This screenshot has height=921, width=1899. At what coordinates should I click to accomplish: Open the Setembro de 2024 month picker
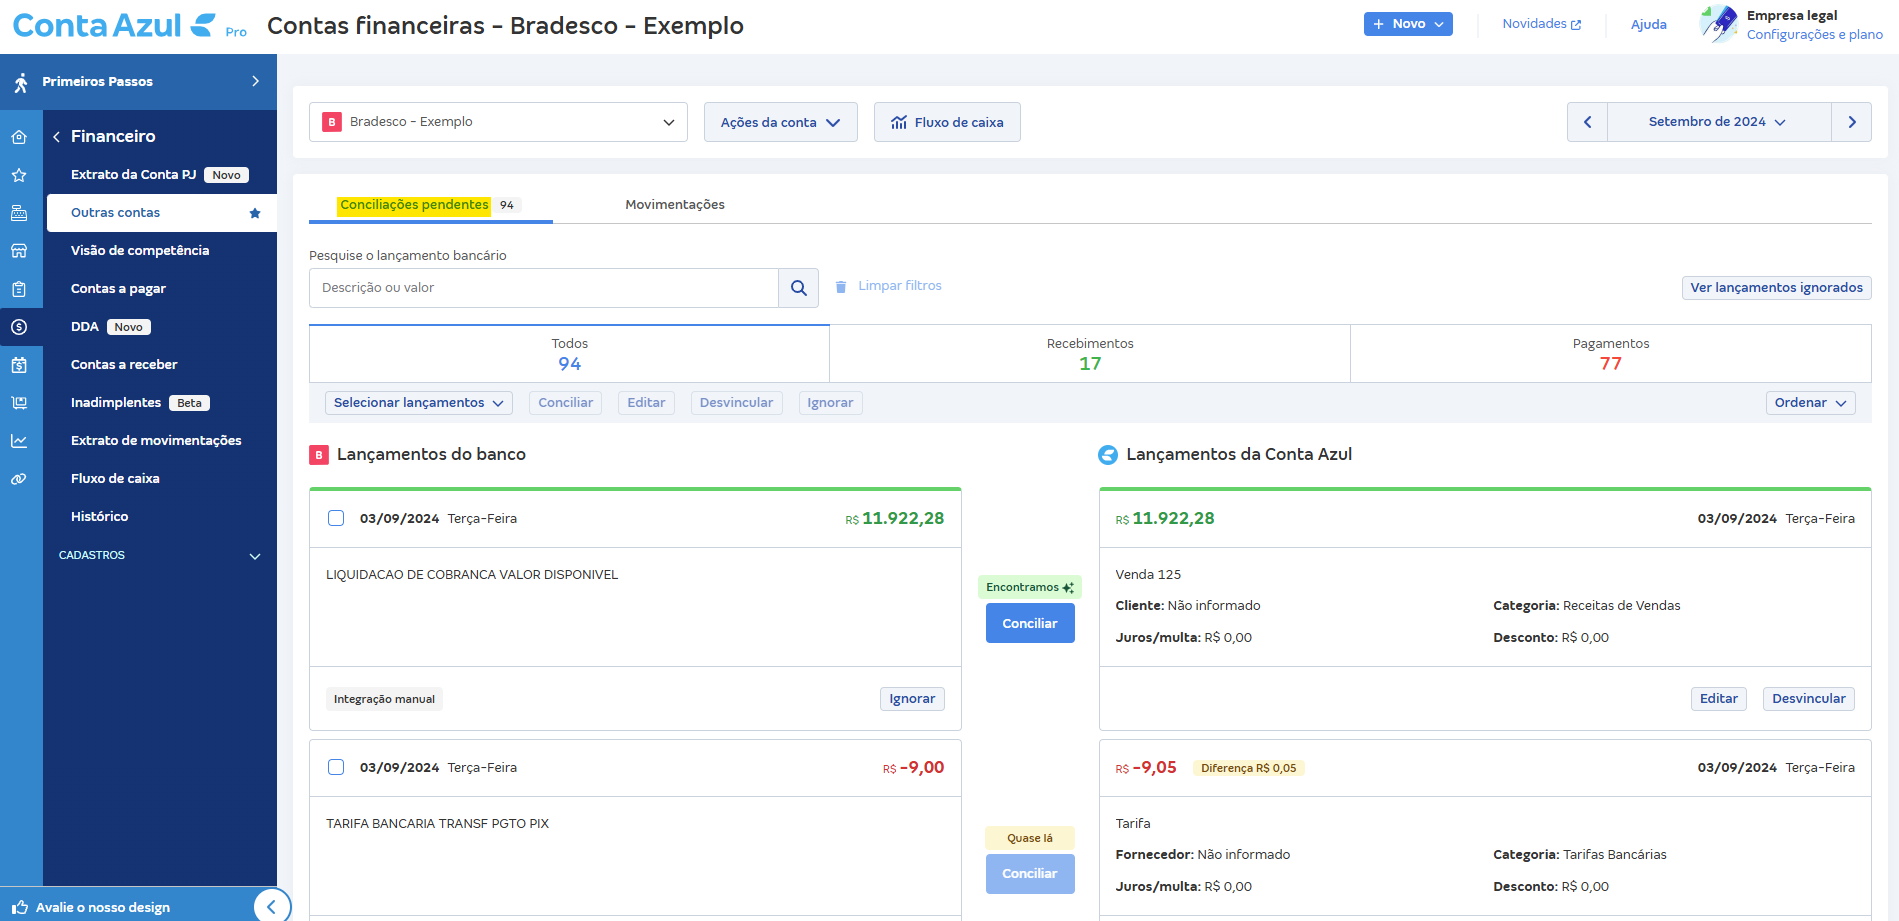coord(1718,122)
